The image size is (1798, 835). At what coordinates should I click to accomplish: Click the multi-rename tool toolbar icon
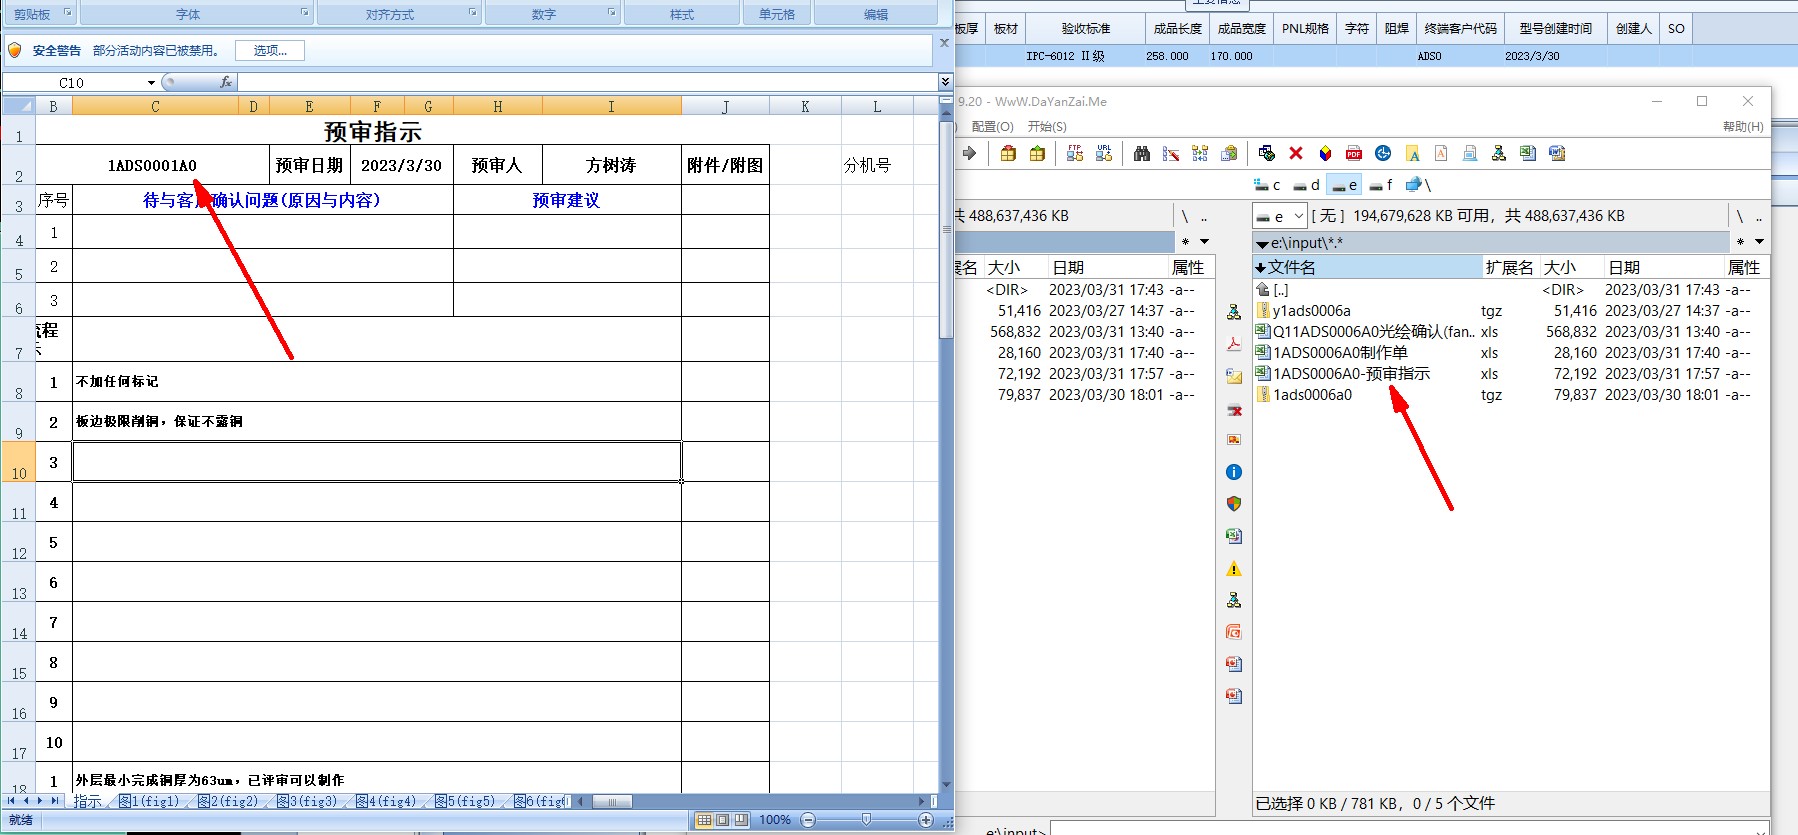click(x=1171, y=153)
